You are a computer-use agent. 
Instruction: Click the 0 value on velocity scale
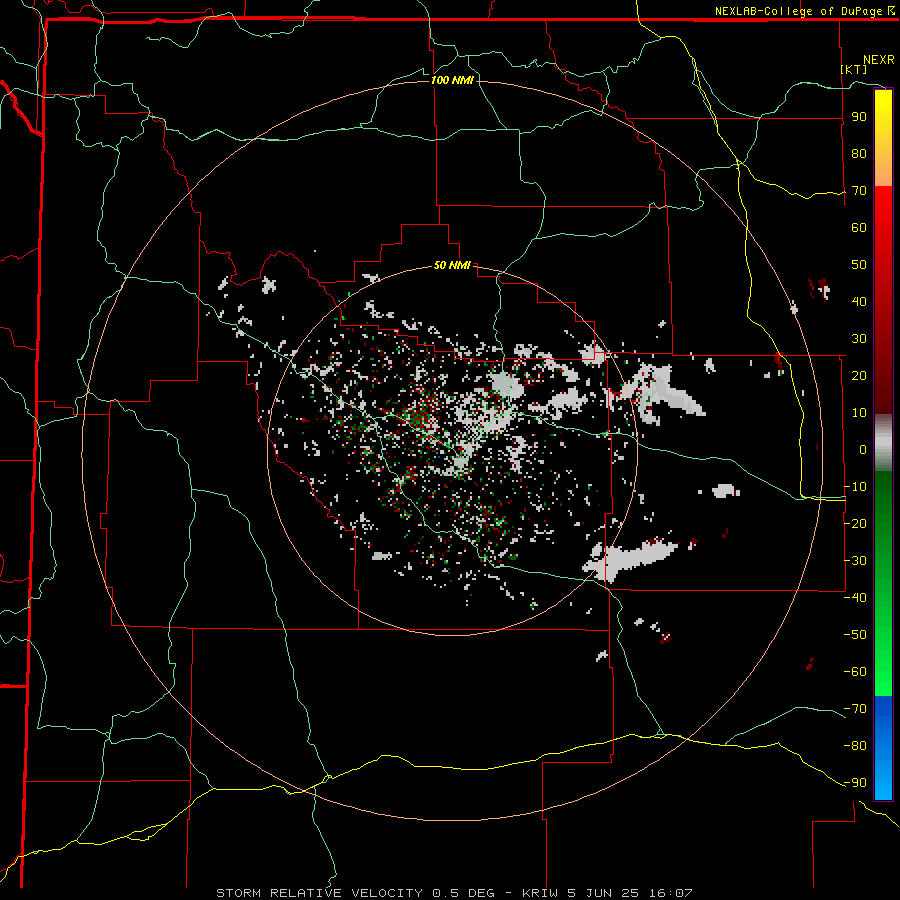tap(863, 449)
